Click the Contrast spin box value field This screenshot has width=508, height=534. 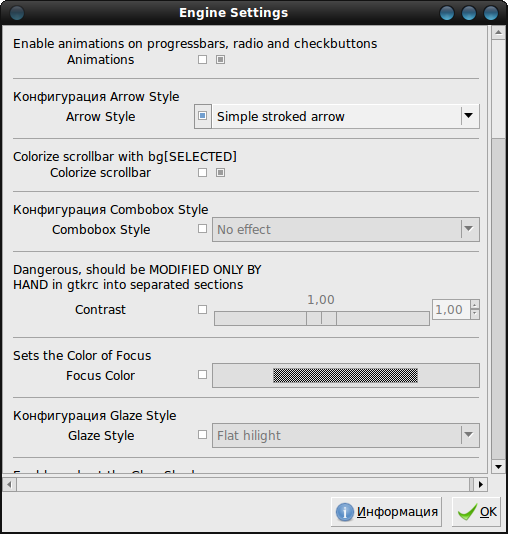pos(451,310)
